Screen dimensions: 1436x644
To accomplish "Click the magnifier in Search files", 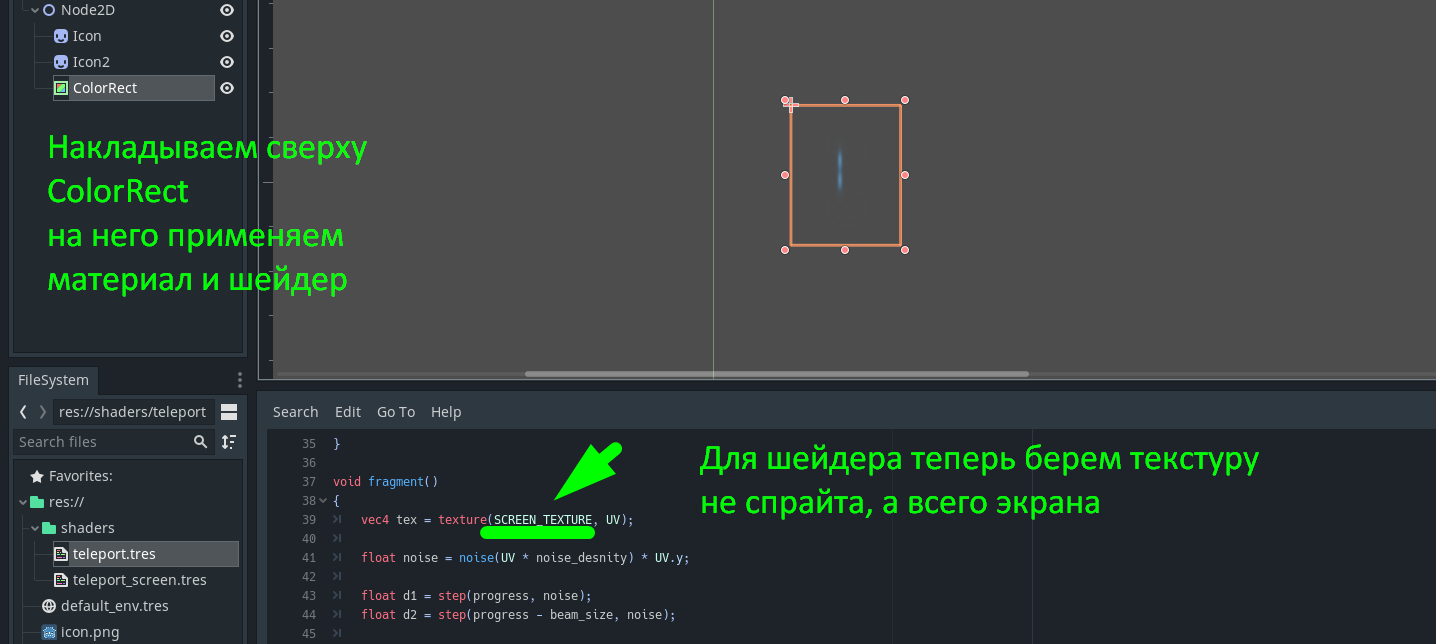I will (x=201, y=442).
